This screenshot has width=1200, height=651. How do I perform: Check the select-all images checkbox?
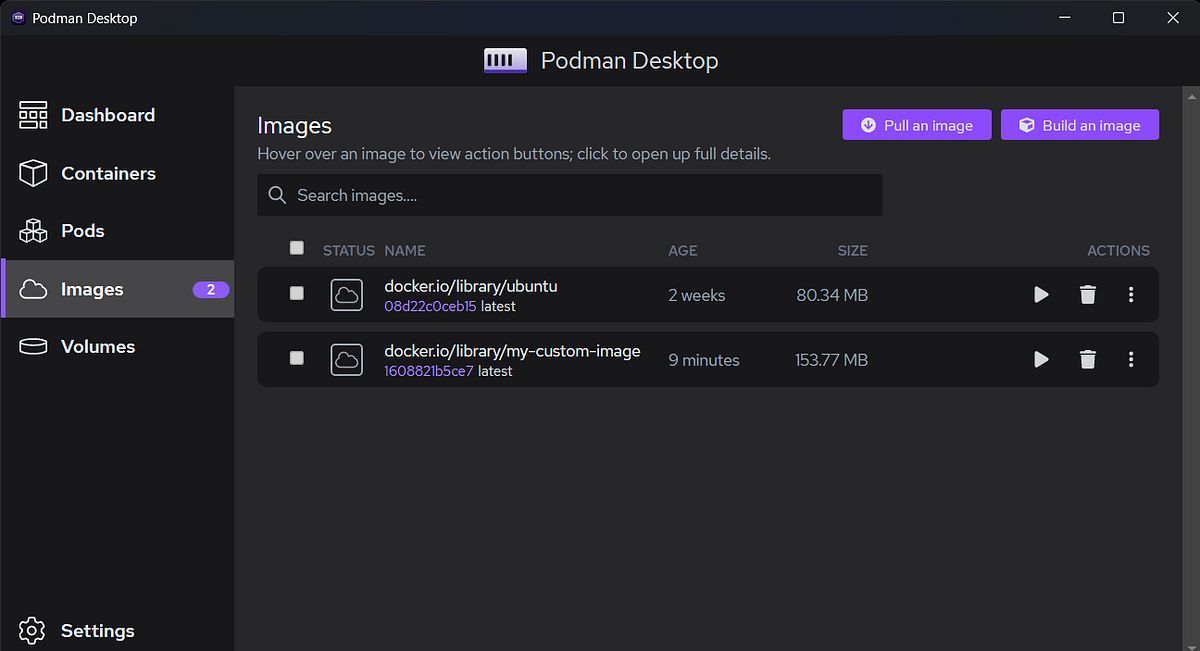296,247
